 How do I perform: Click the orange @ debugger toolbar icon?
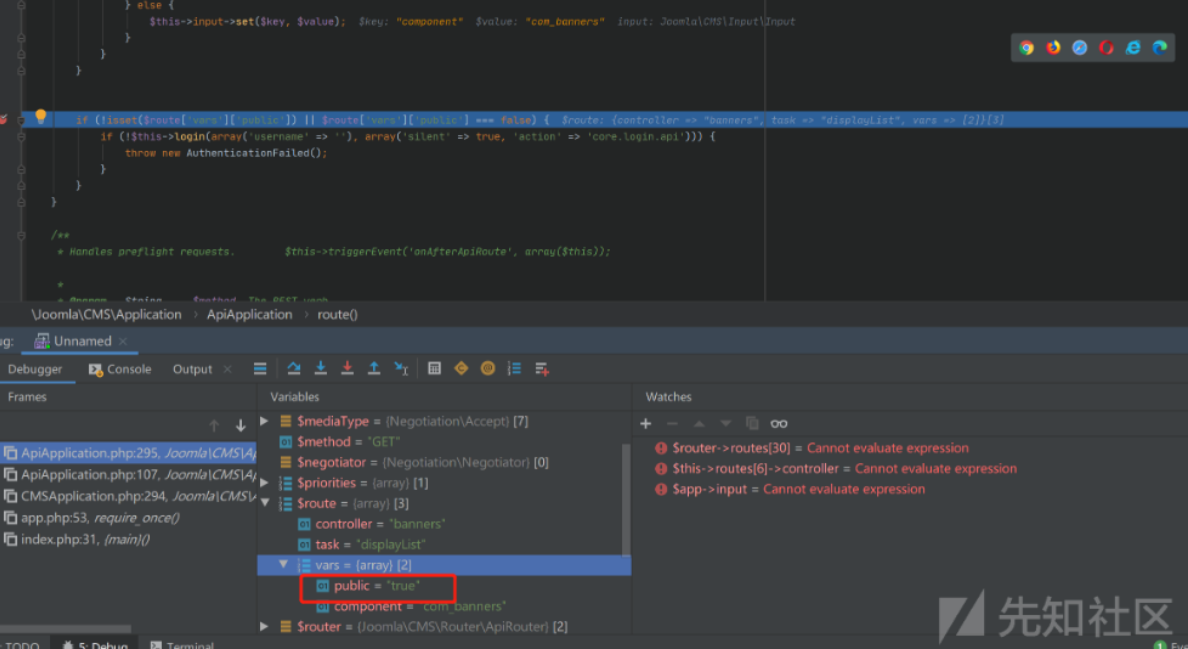(x=488, y=369)
